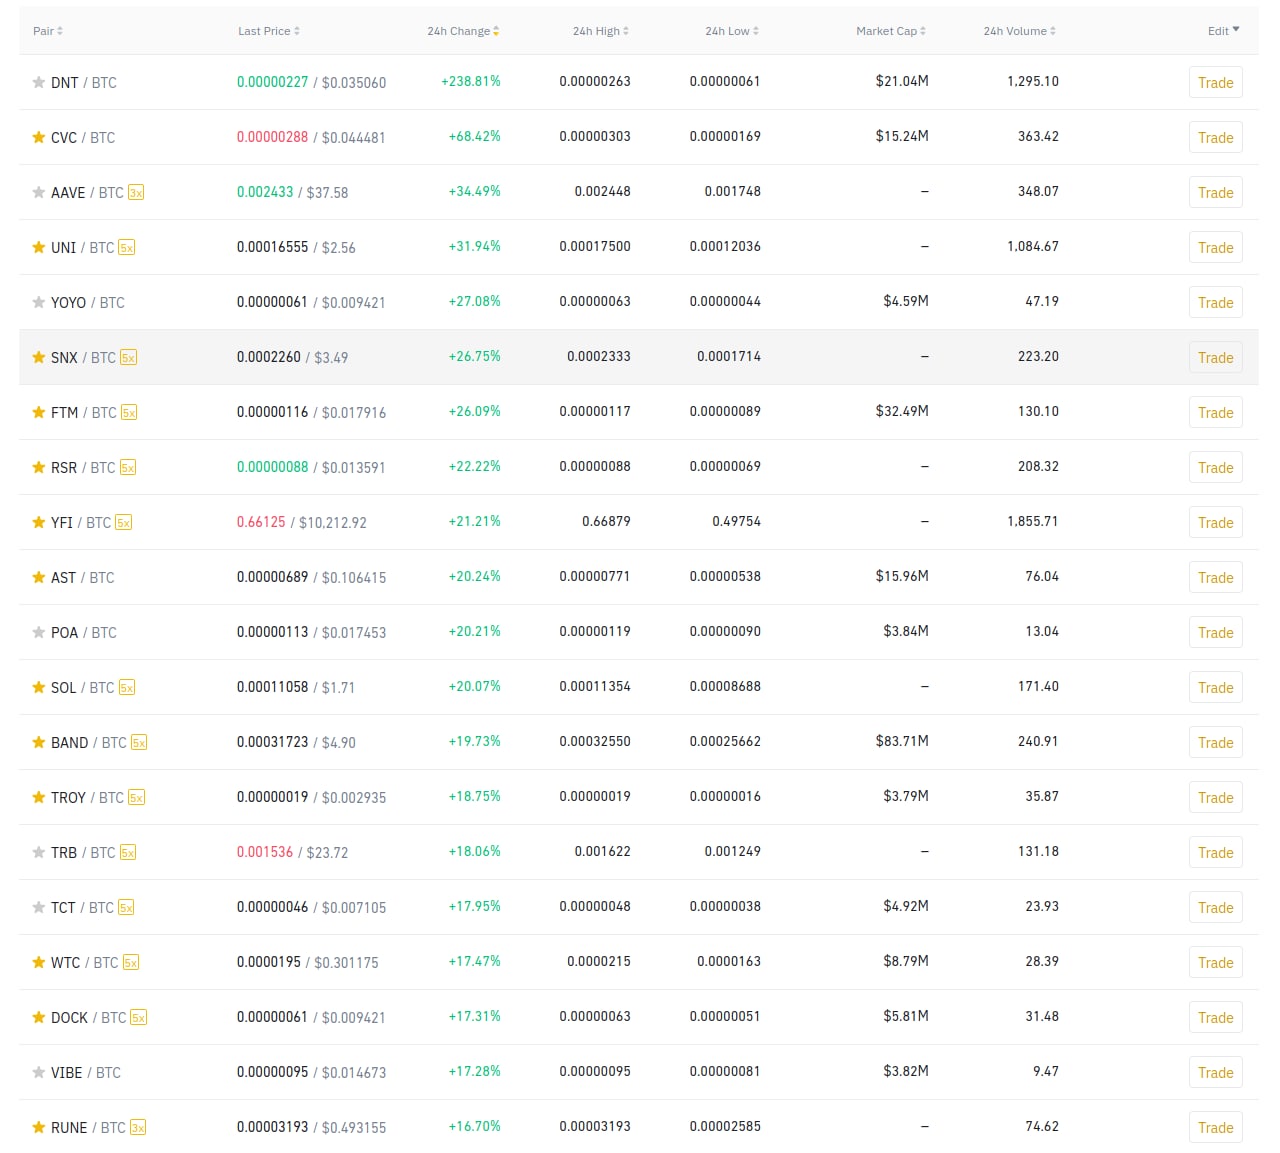
Task: Sort by 24h Volume column header
Action: [x=1020, y=31]
